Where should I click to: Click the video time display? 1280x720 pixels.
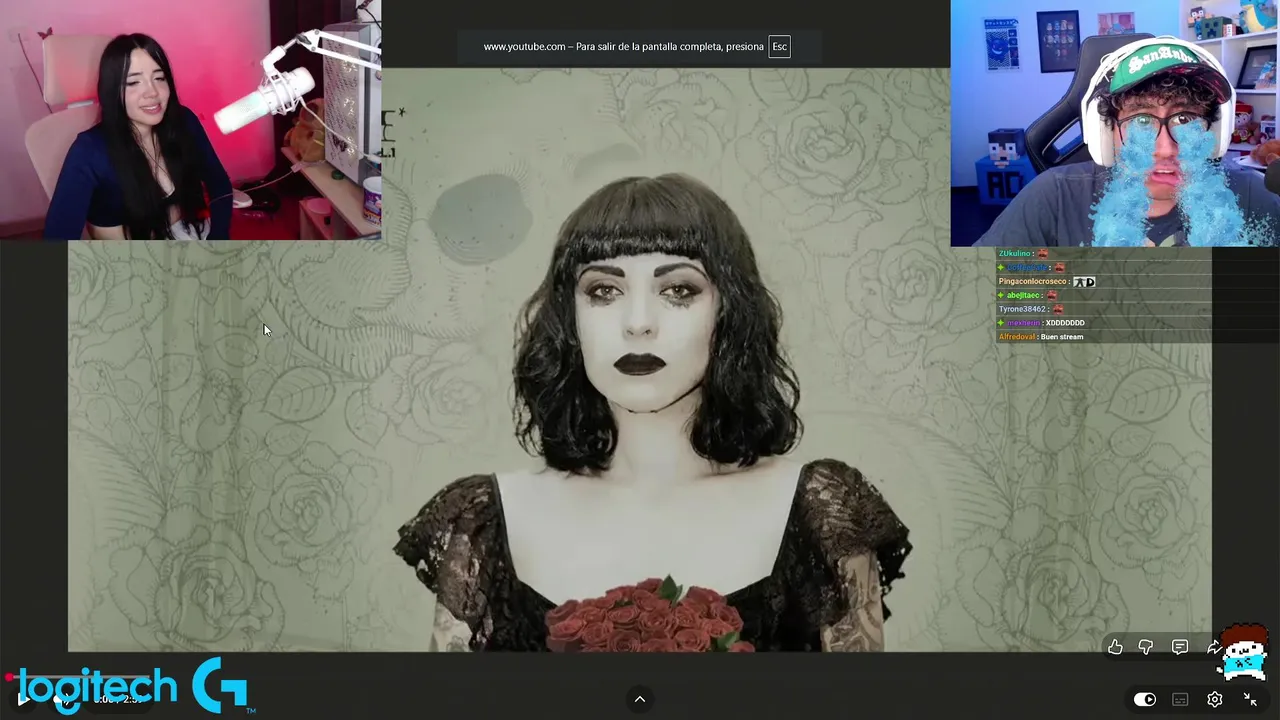118,699
